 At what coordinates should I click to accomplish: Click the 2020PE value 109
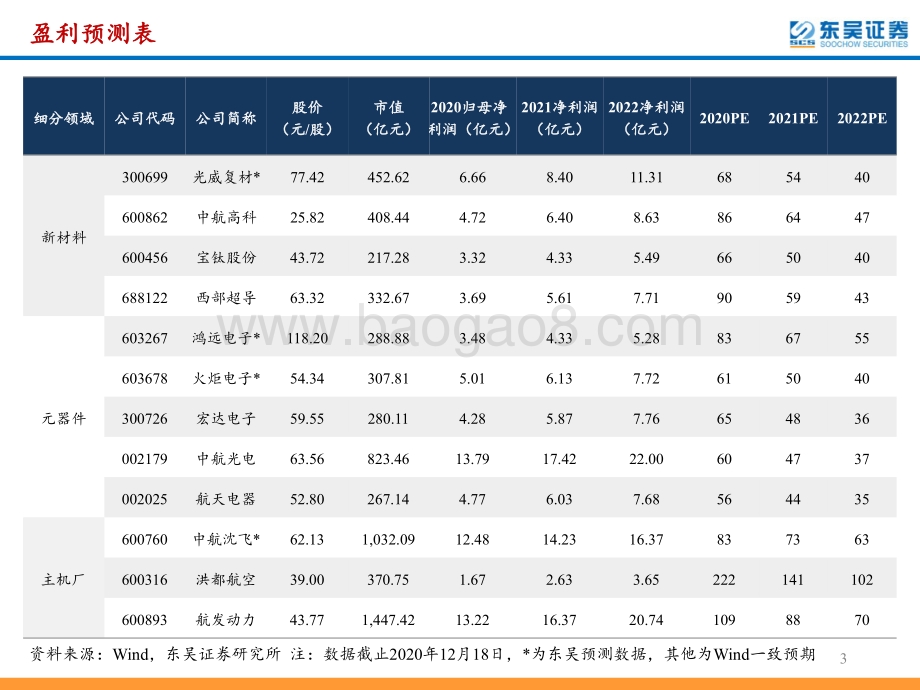coord(724,620)
